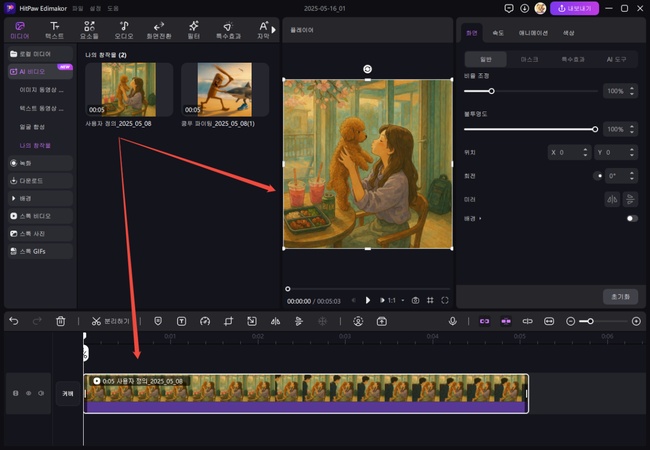Show more top toolbar tabs arrow
Image resolution: width=650 pixels, height=450 pixels.
coord(274,30)
